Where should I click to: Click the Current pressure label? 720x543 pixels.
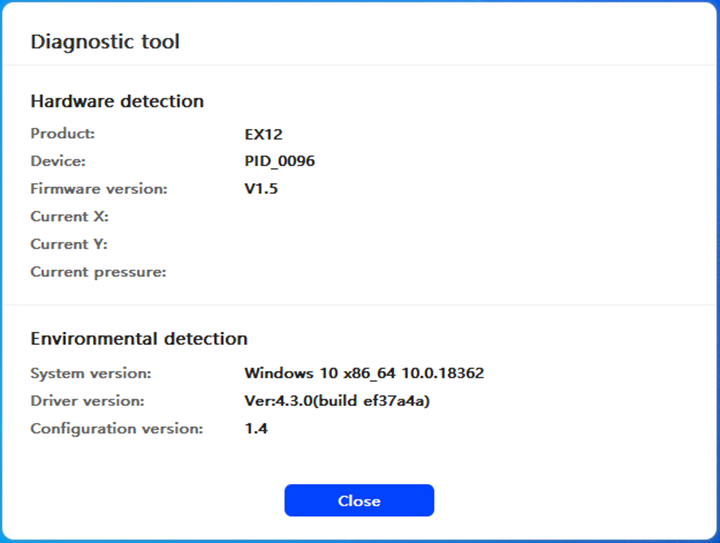click(x=98, y=271)
